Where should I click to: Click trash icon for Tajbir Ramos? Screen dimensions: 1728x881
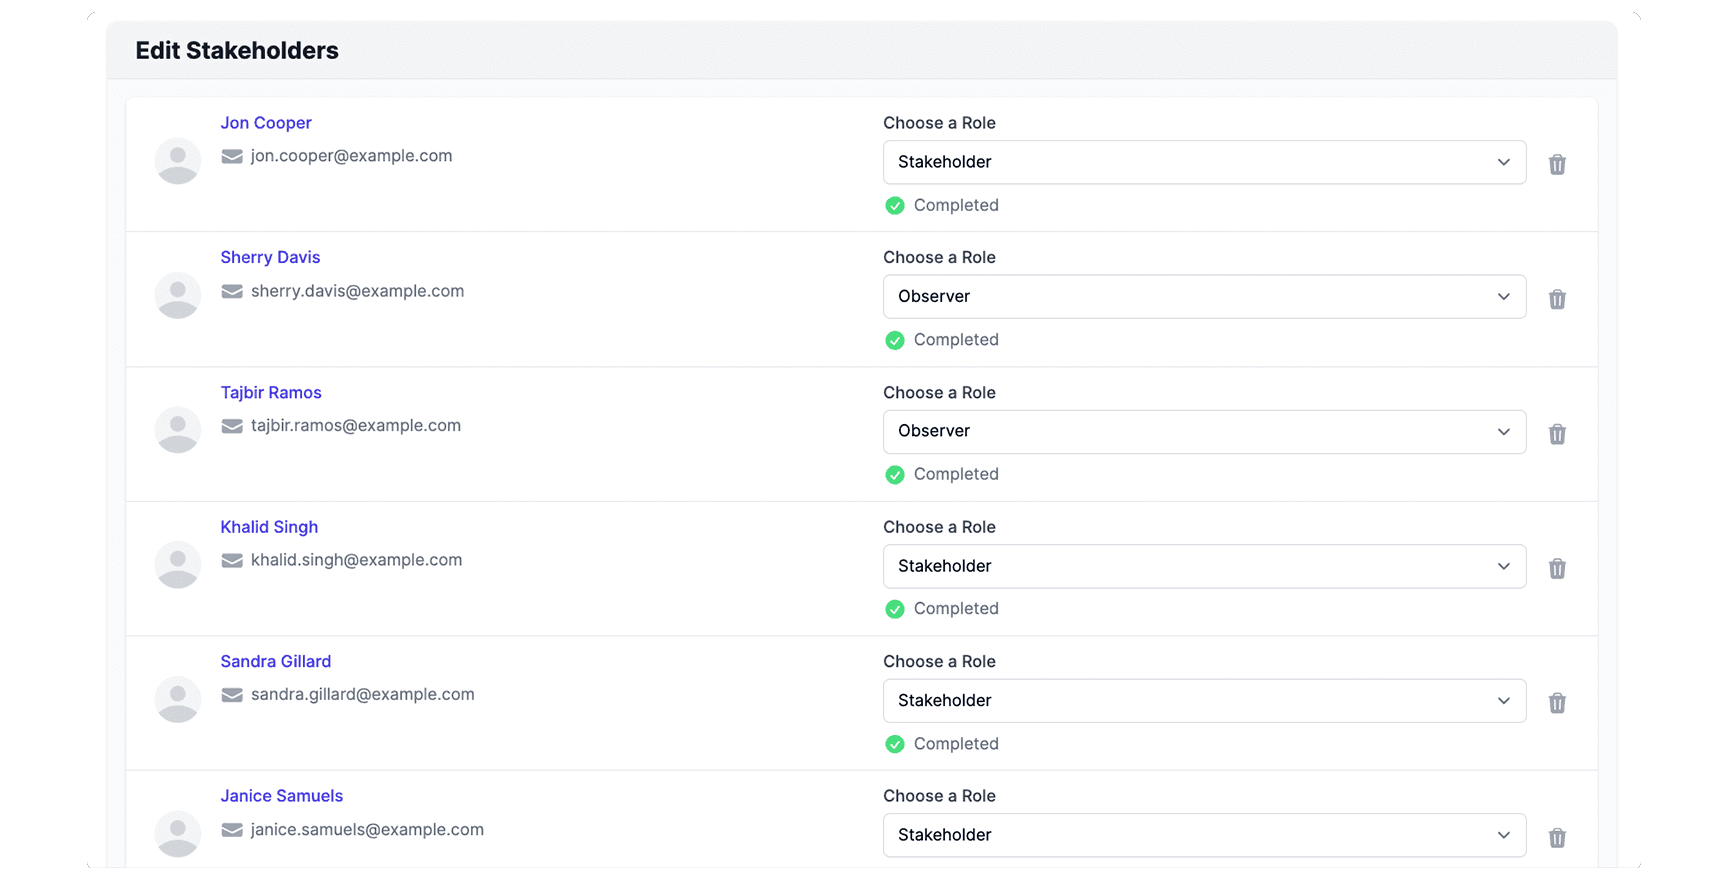coord(1557,434)
